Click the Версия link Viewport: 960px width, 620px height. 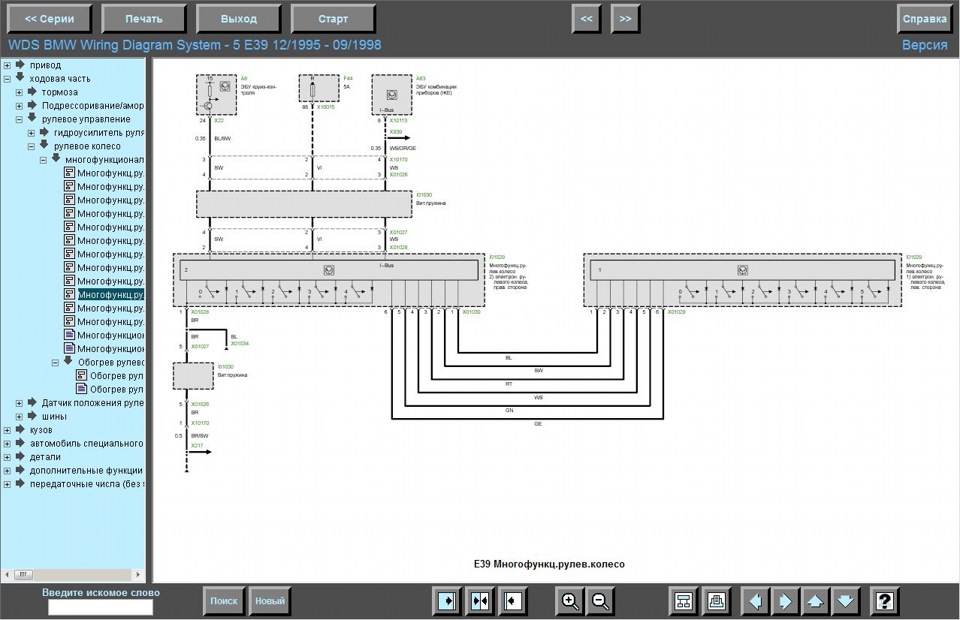[924, 45]
